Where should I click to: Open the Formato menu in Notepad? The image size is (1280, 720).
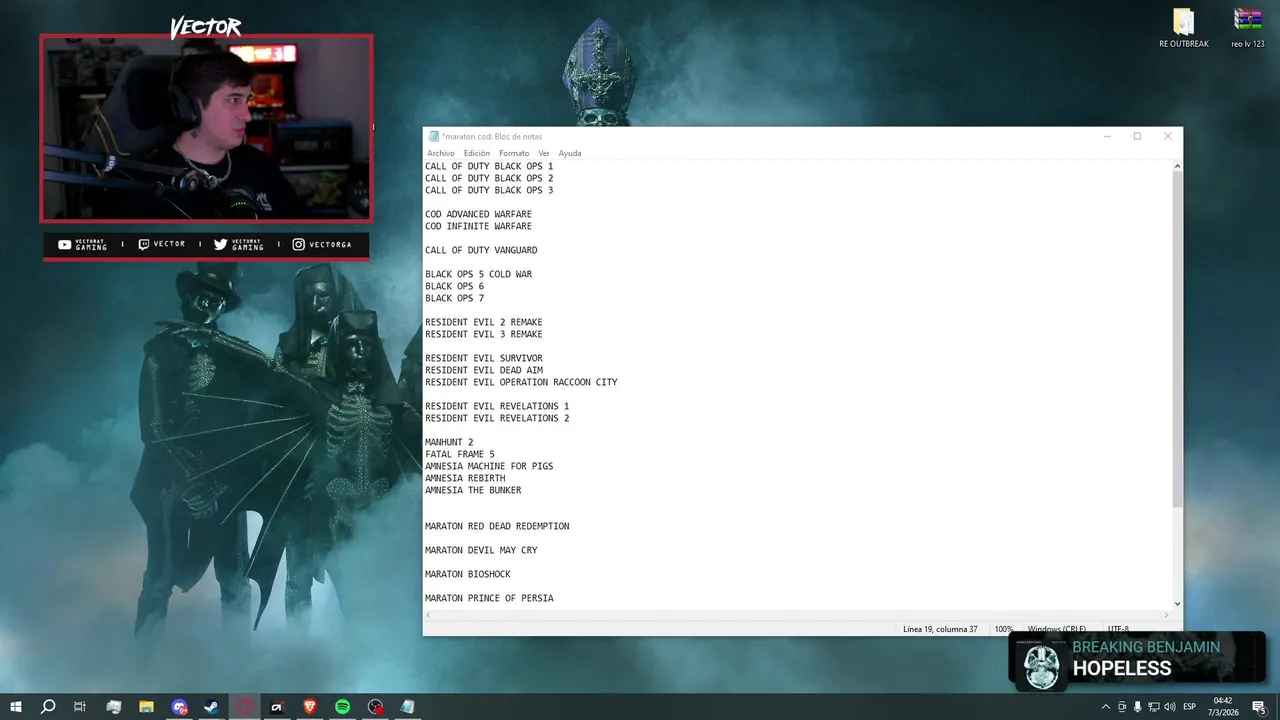514,153
